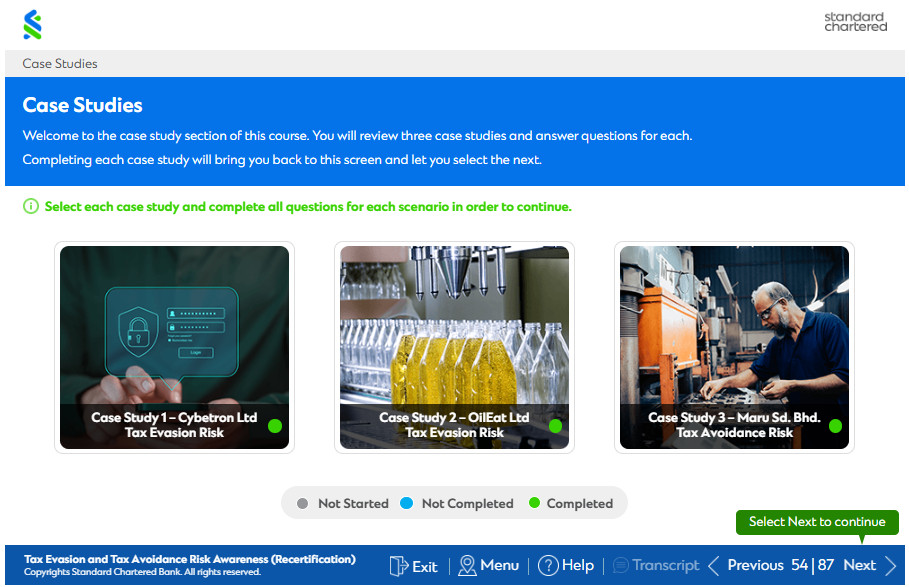The height and width of the screenshot is (587, 909).
Task: Continue with the Next button
Action: click(860, 565)
